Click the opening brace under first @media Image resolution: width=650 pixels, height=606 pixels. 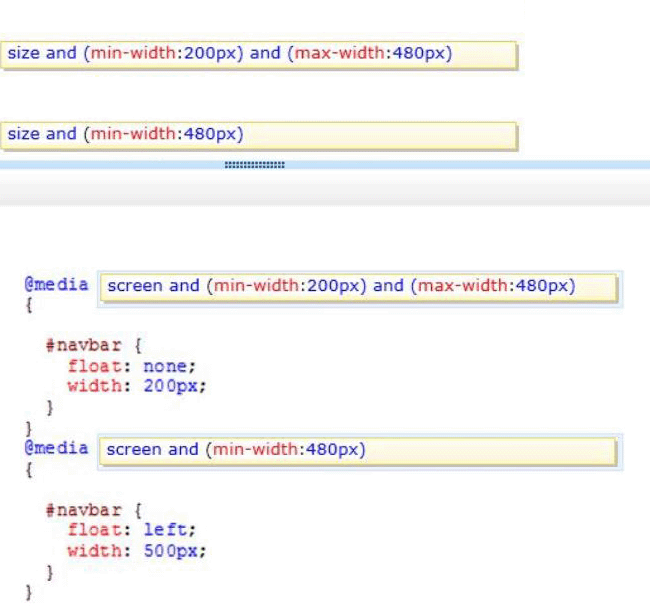[29, 305]
